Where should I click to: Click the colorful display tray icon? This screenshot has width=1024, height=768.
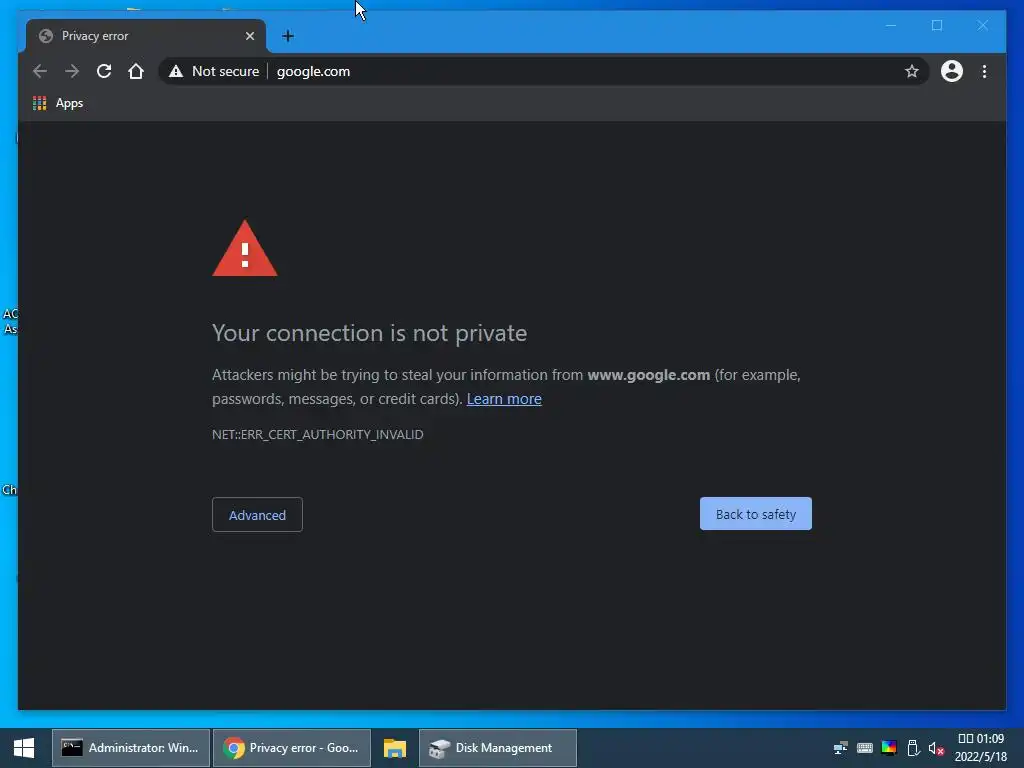coord(889,748)
